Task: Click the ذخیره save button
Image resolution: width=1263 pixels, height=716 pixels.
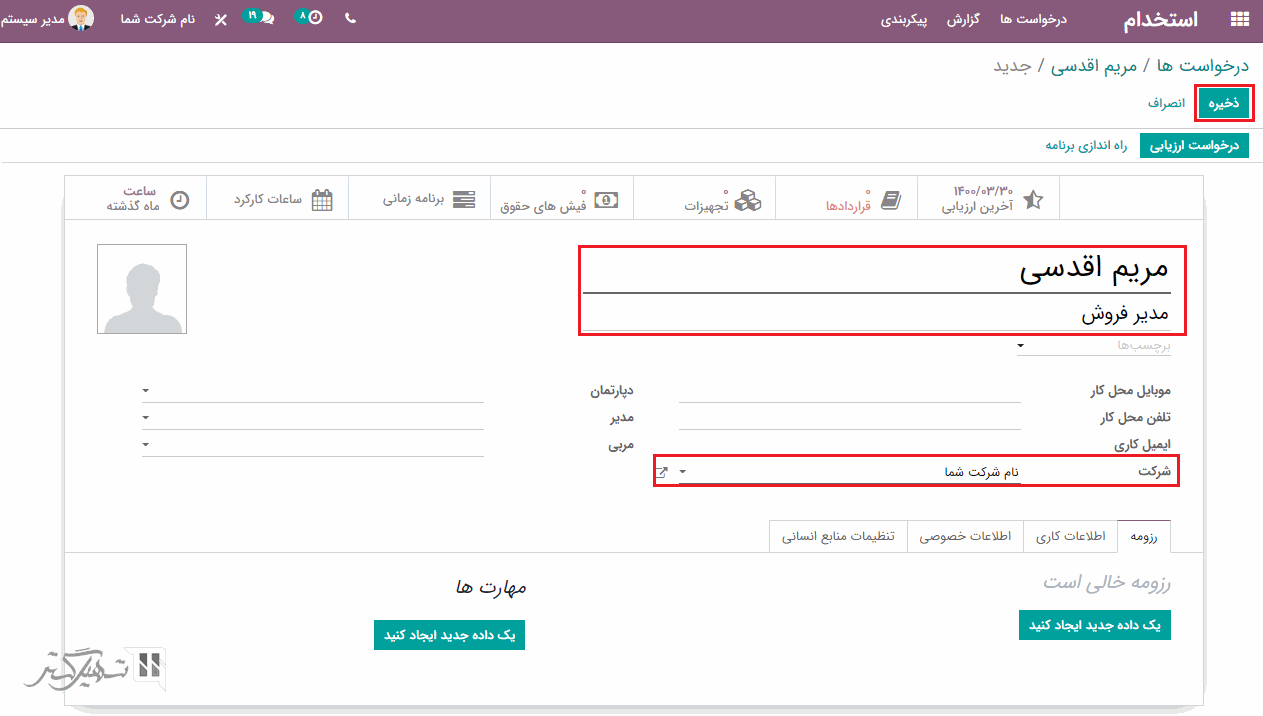Action: 1223,103
